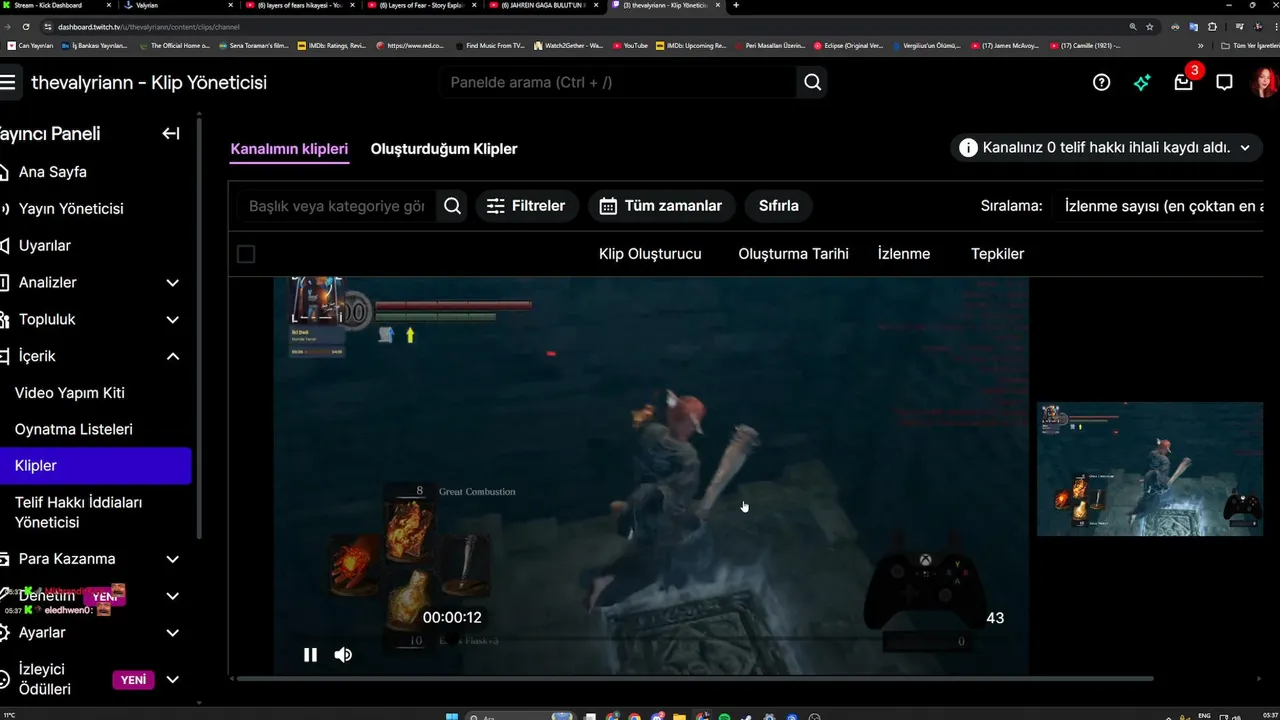Click the Ana Sayfa sidebar icon
Image resolution: width=1280 pixels, height=720 pixels.
pos(4,172)
